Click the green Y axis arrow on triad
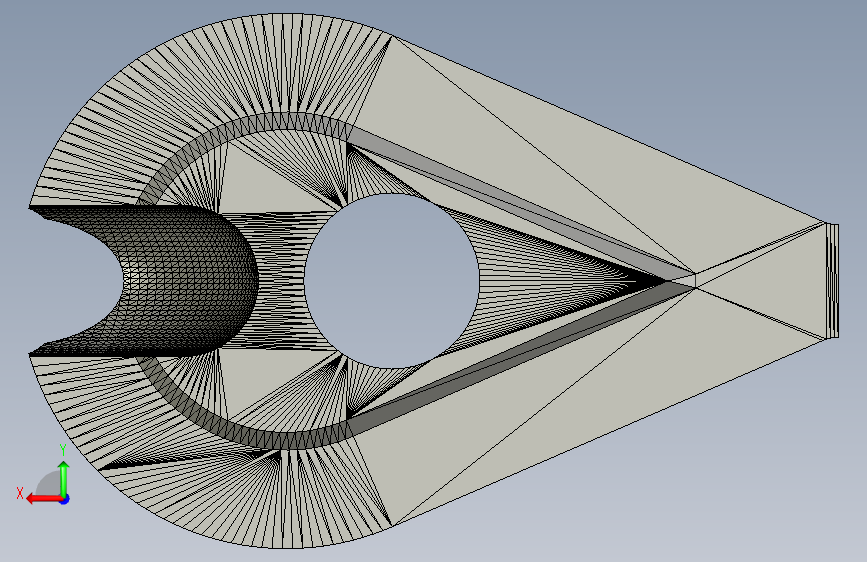 pyautogui.click(x=64, y=478)
